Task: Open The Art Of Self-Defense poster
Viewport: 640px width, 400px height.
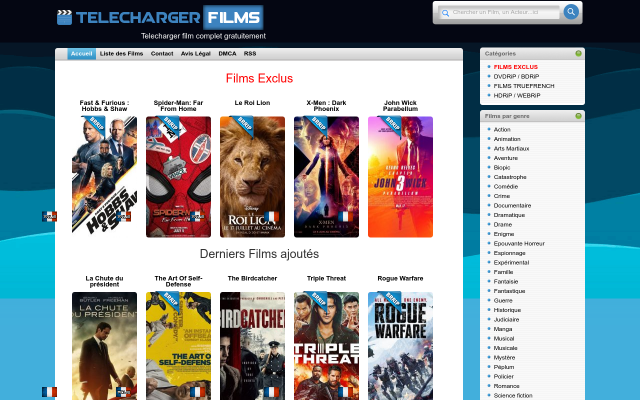Action: [x=178, y=346]
